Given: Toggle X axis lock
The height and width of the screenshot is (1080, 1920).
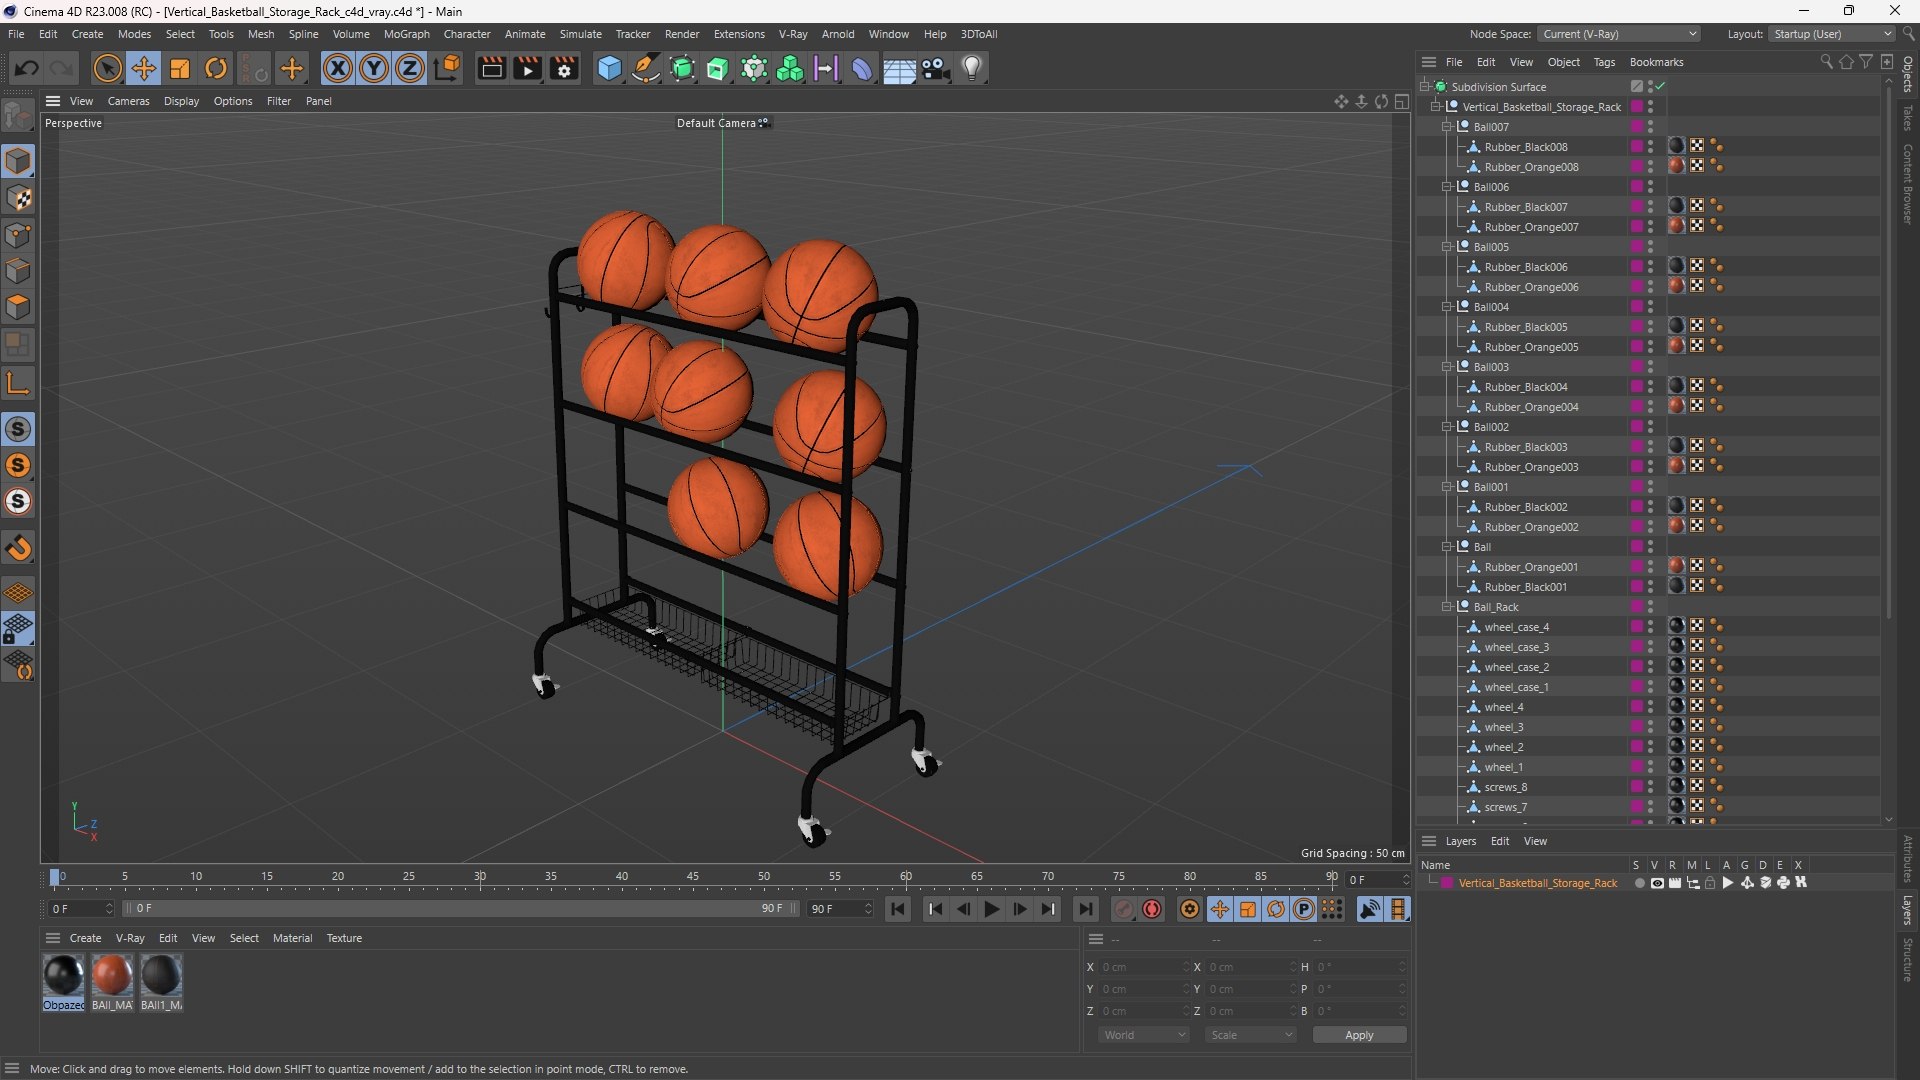Looking at the screenshot, I should coord(338,68).
